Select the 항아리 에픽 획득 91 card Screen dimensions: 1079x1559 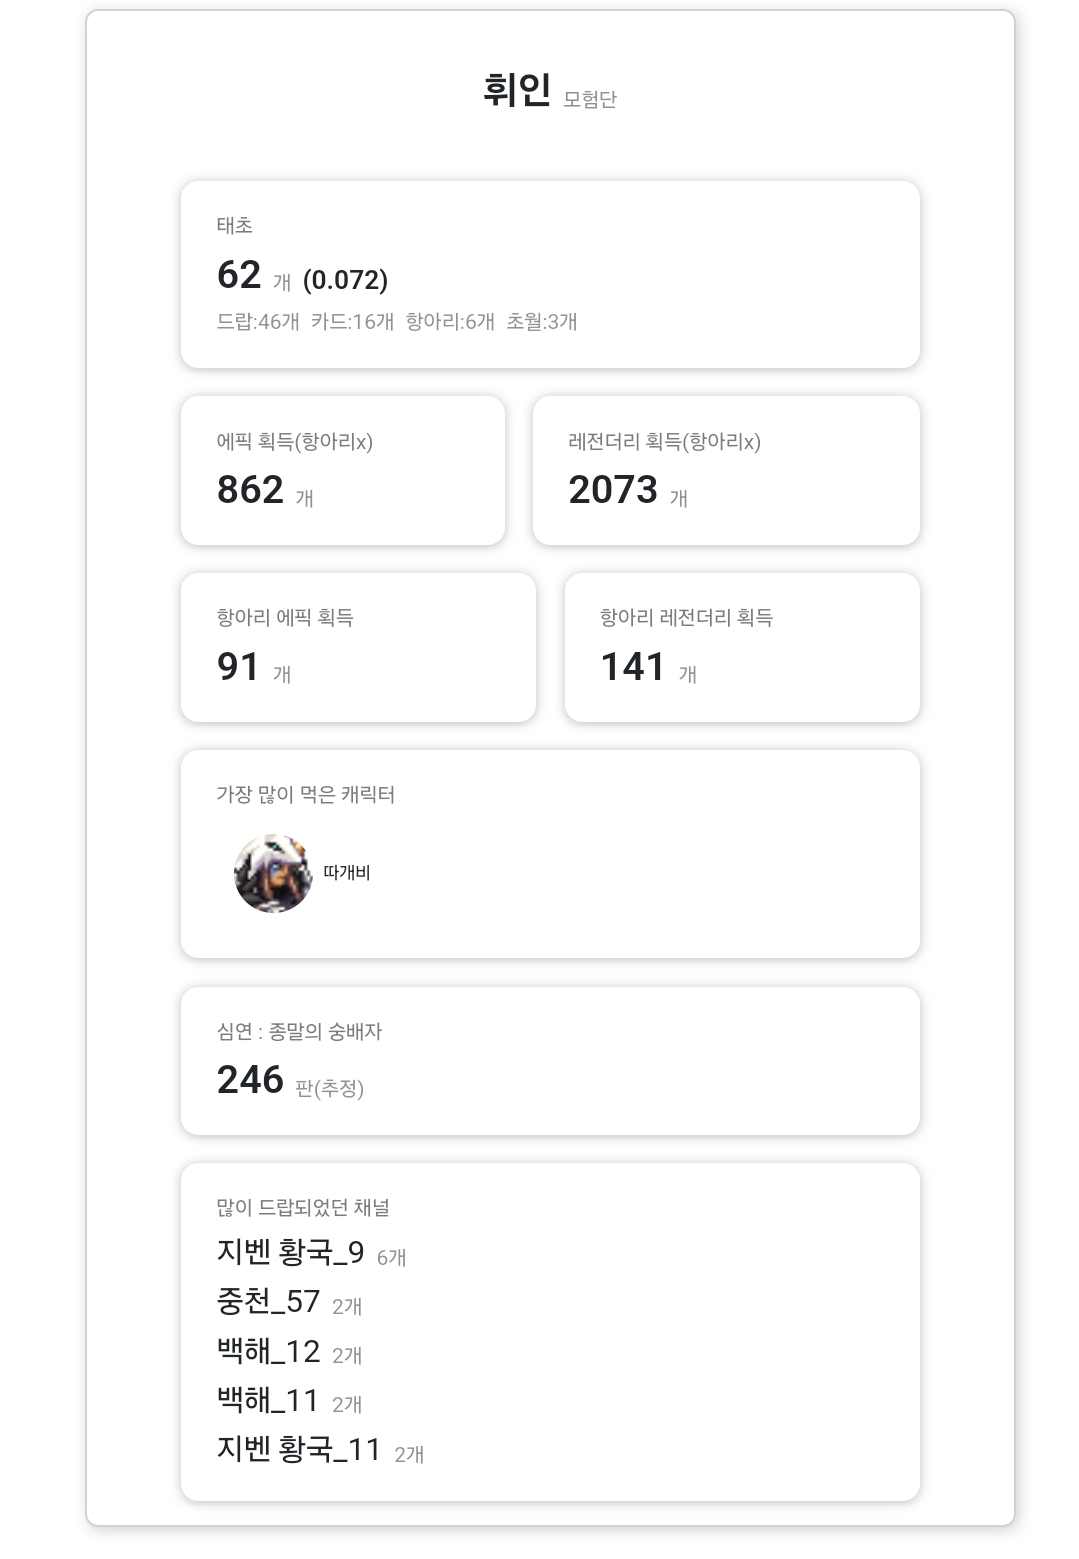click(x=358, y=647)
